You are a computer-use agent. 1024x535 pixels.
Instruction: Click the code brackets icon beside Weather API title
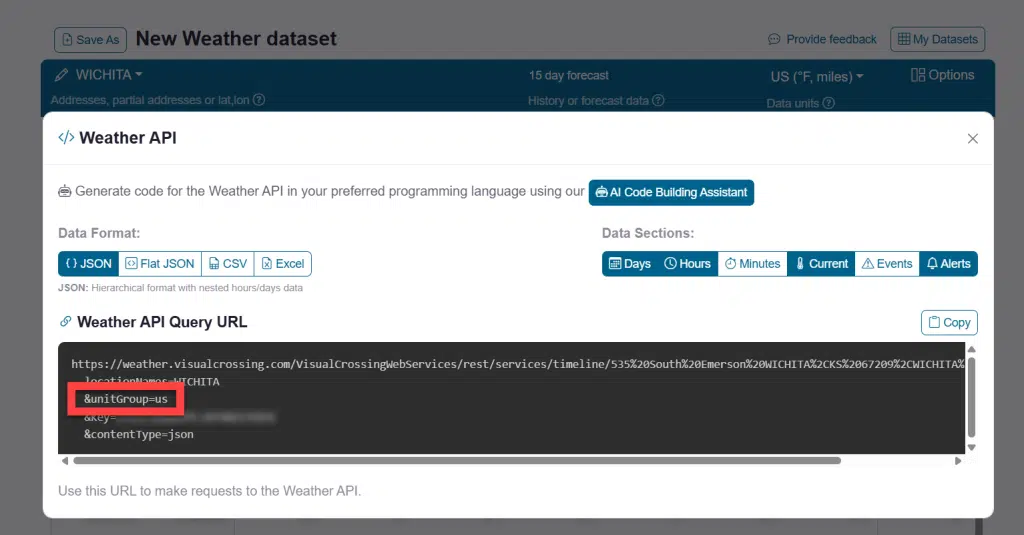point(66,137)
